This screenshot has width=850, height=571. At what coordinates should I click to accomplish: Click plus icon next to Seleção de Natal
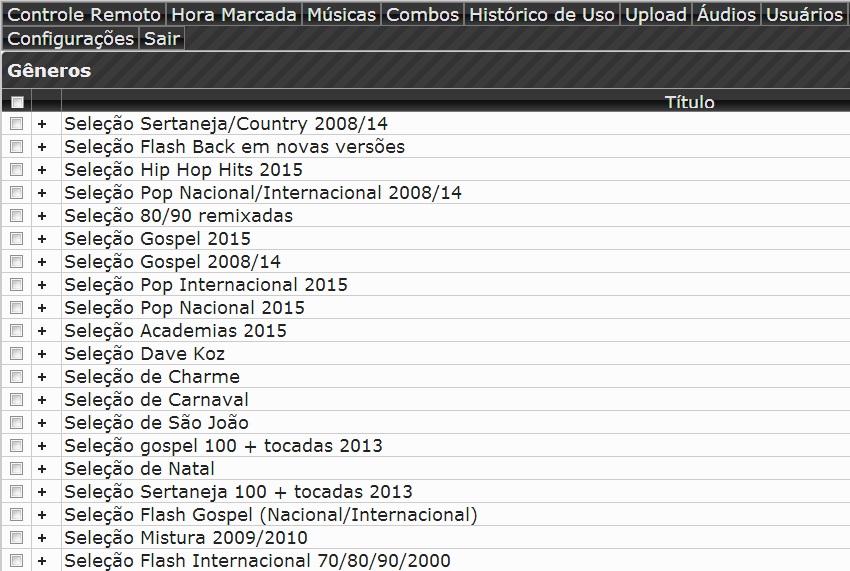[x=42, y=469]
